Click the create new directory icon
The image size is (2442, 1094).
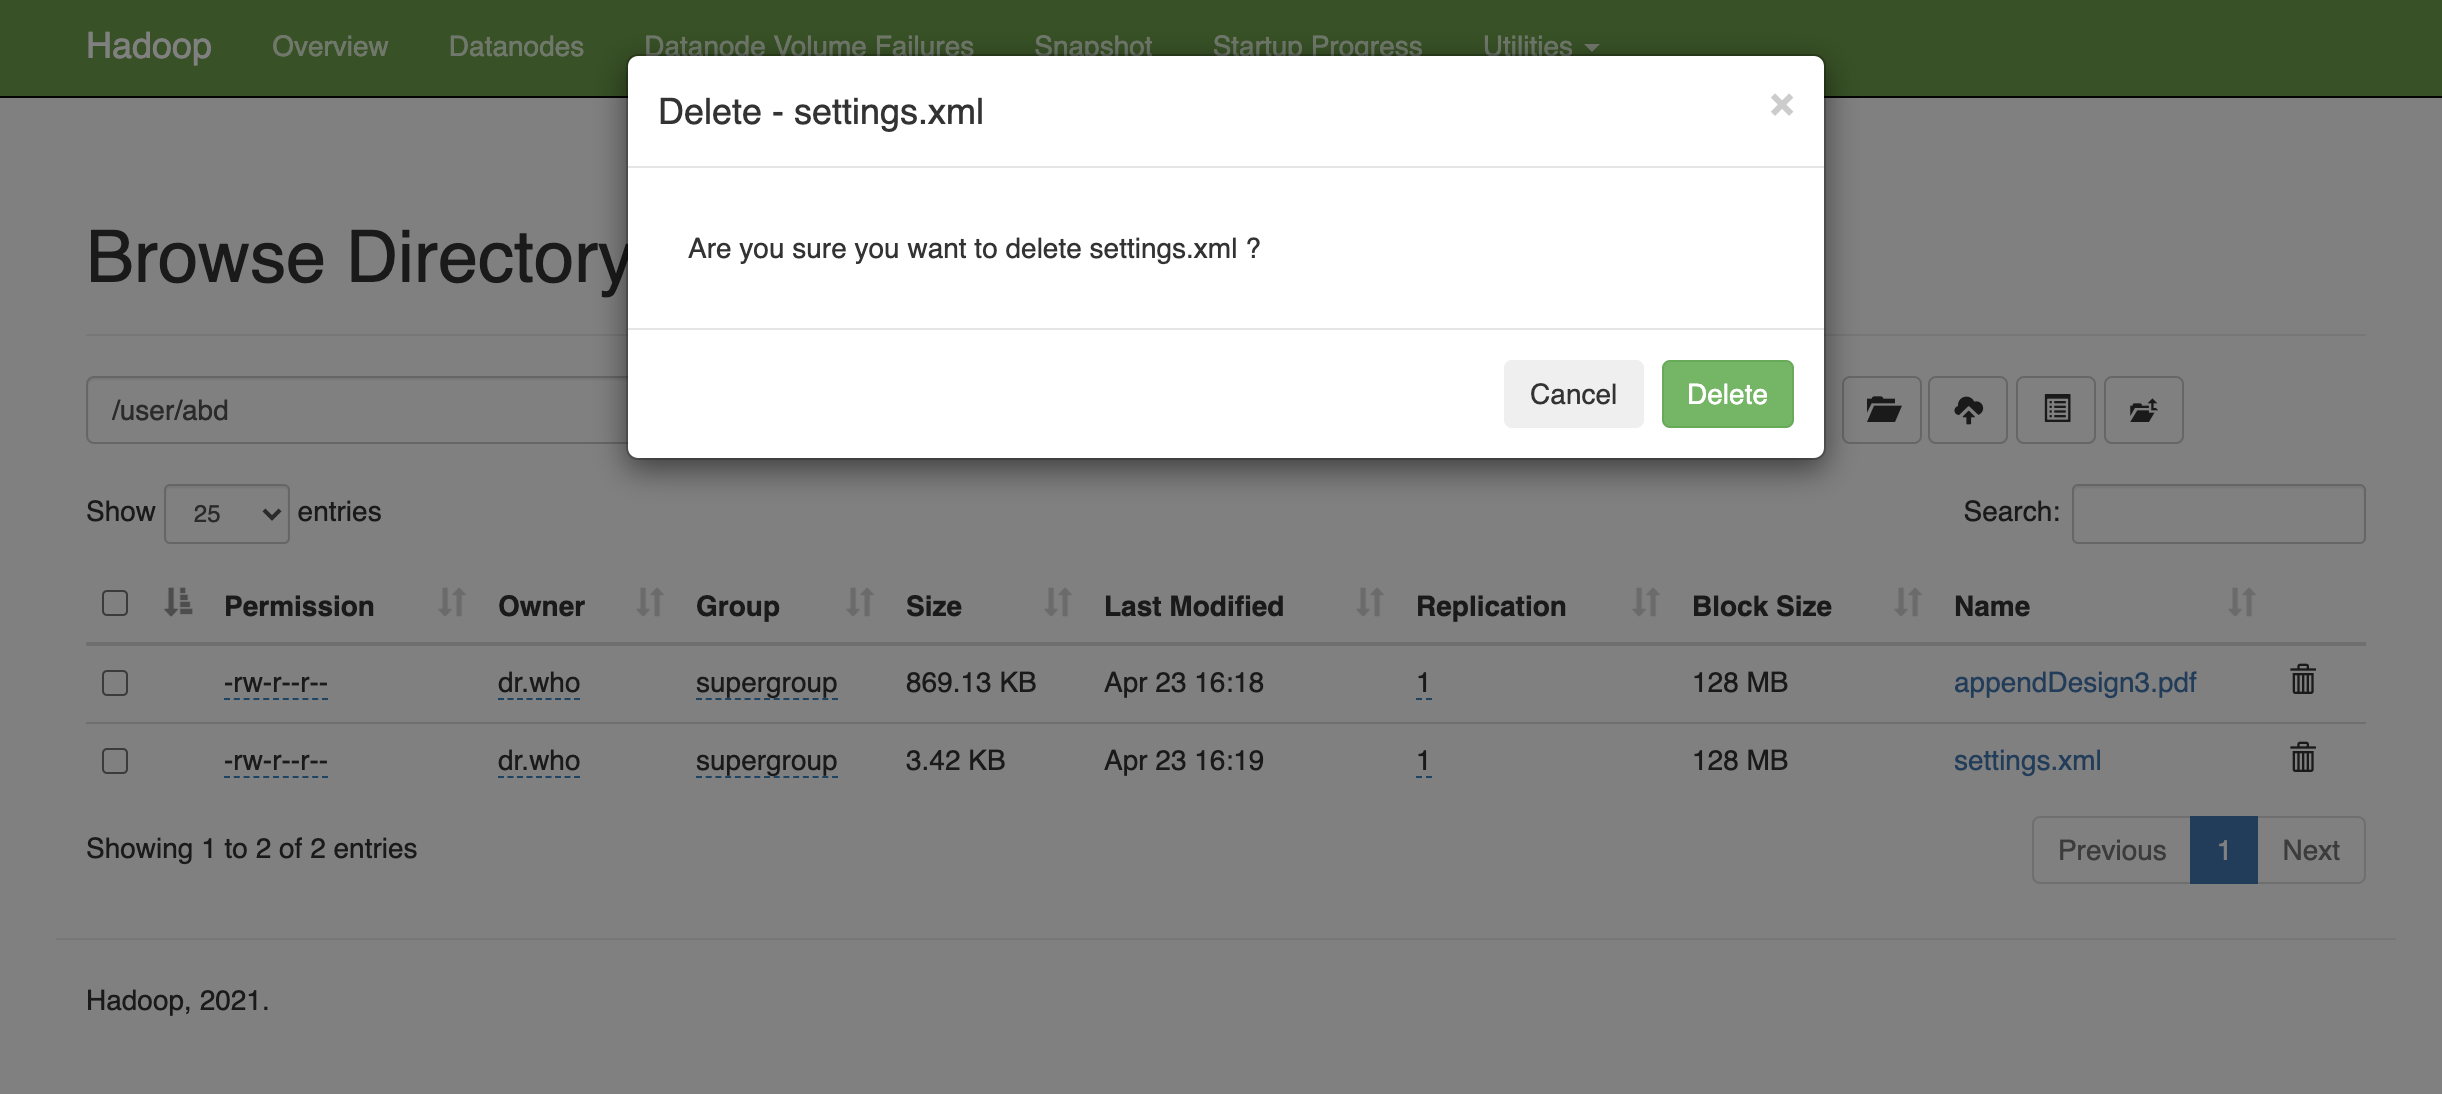pos(2143,410)
